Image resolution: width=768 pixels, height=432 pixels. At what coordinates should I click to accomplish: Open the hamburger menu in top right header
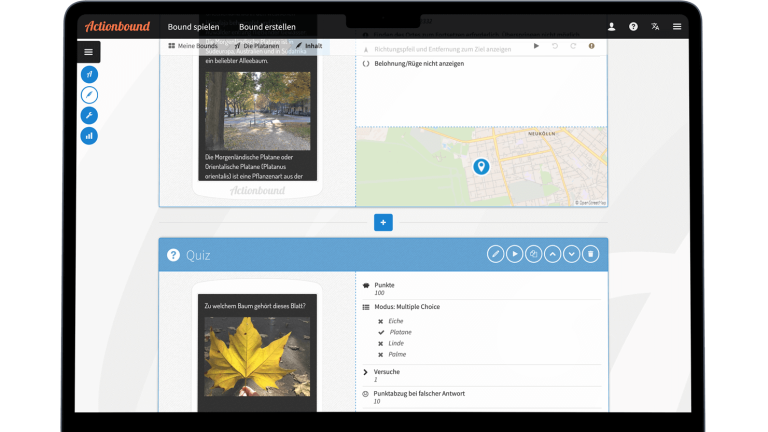point(677,27)
